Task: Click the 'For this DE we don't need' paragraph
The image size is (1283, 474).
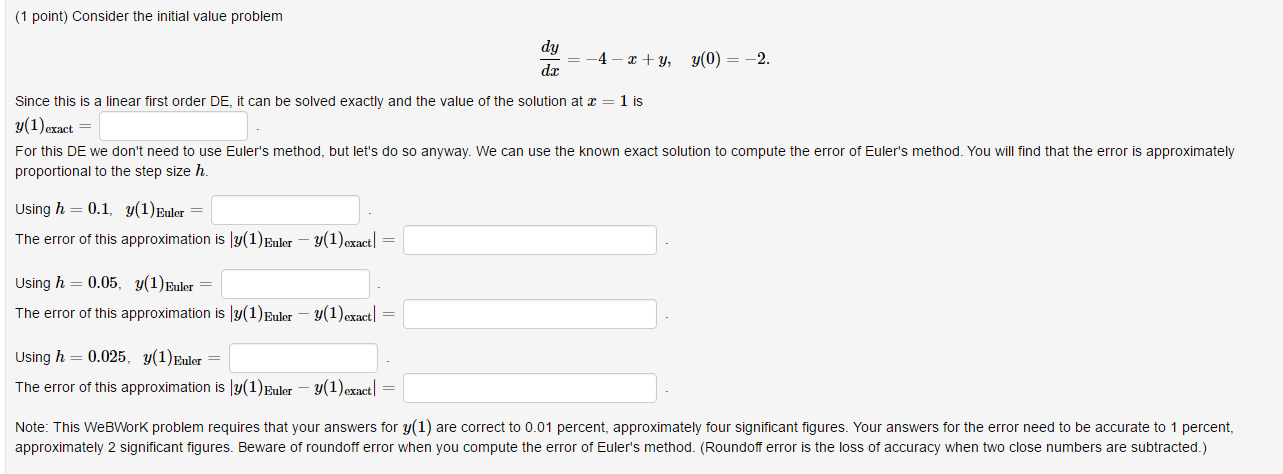Action: pos(625,161)
